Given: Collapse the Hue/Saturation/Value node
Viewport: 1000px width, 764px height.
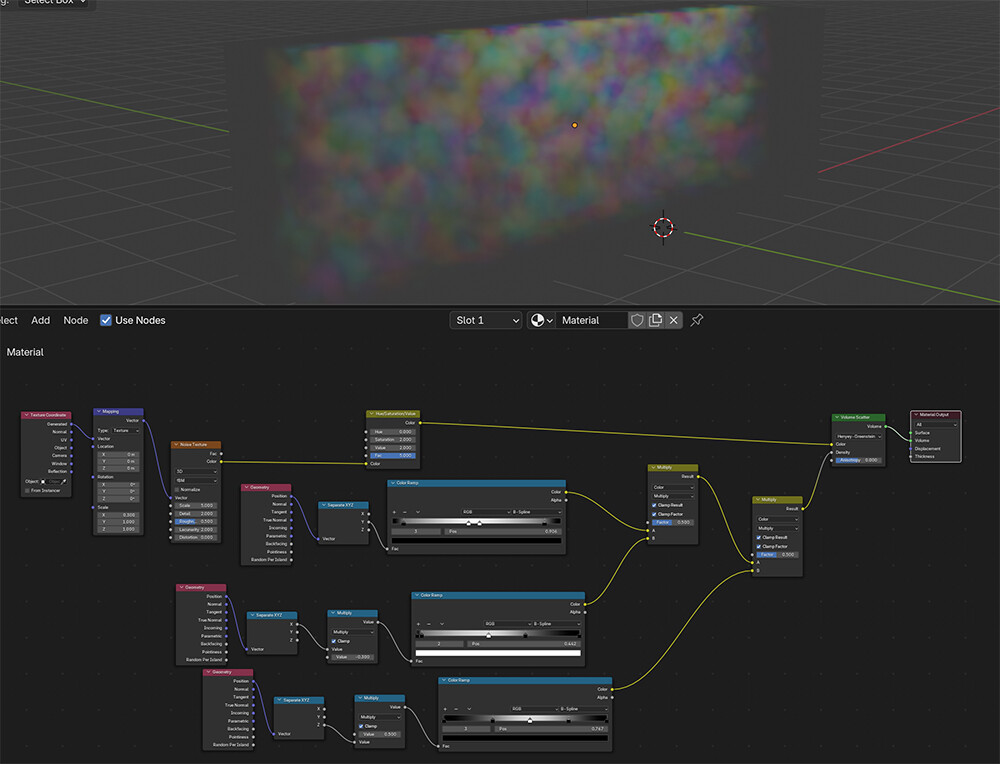Looking at the screenshot, I should click(371, 413).
